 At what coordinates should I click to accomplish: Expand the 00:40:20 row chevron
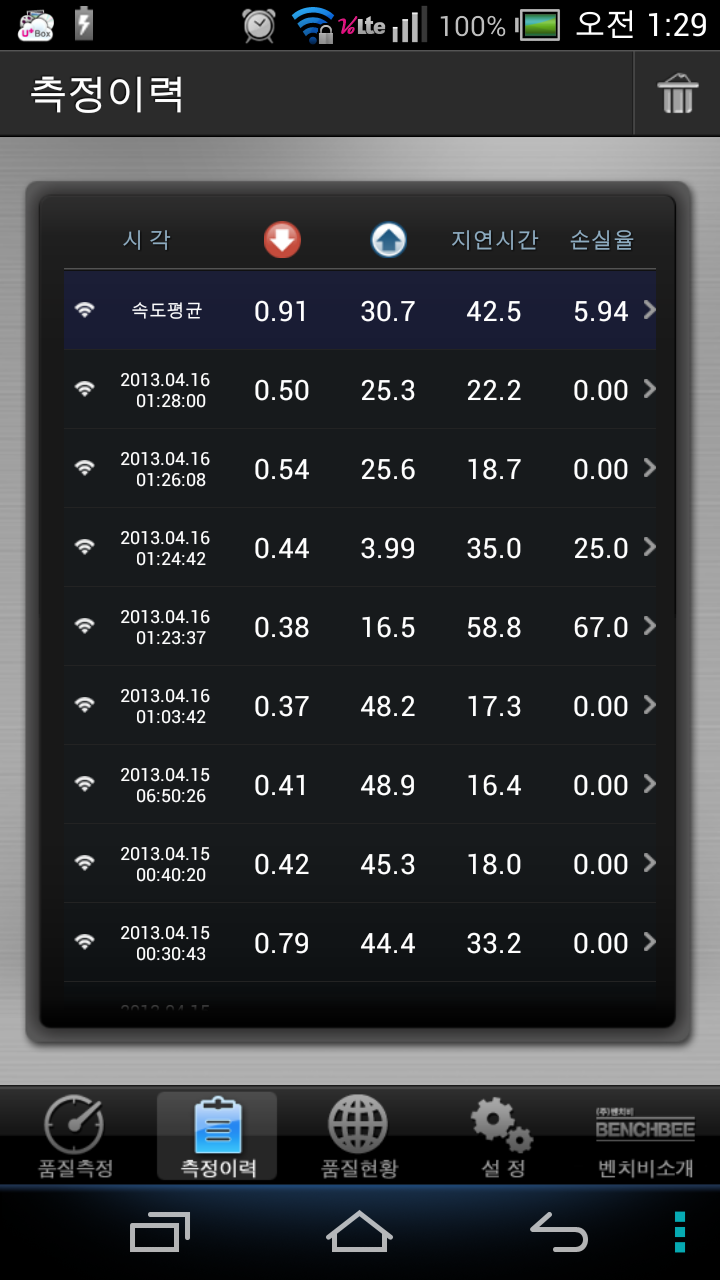649,863
